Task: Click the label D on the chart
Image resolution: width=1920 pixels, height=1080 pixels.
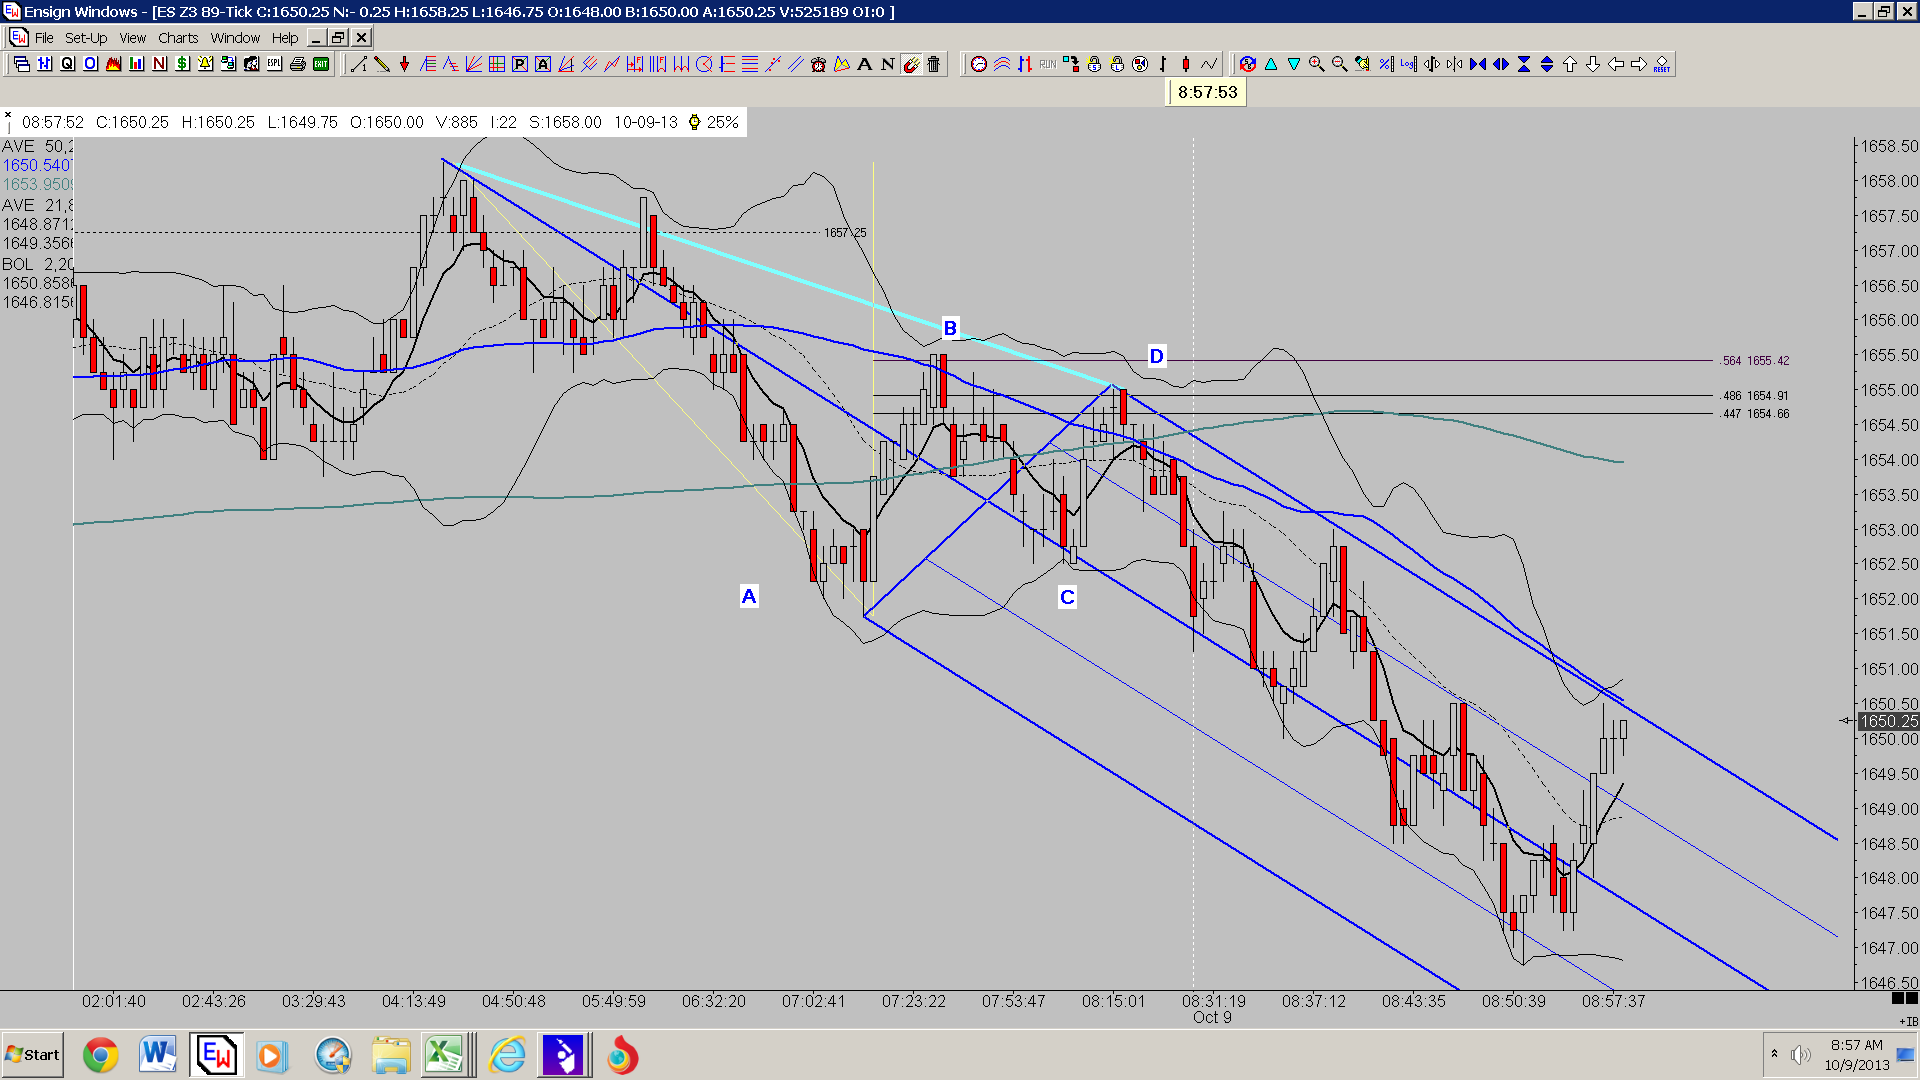Action: click(1157, 356)
